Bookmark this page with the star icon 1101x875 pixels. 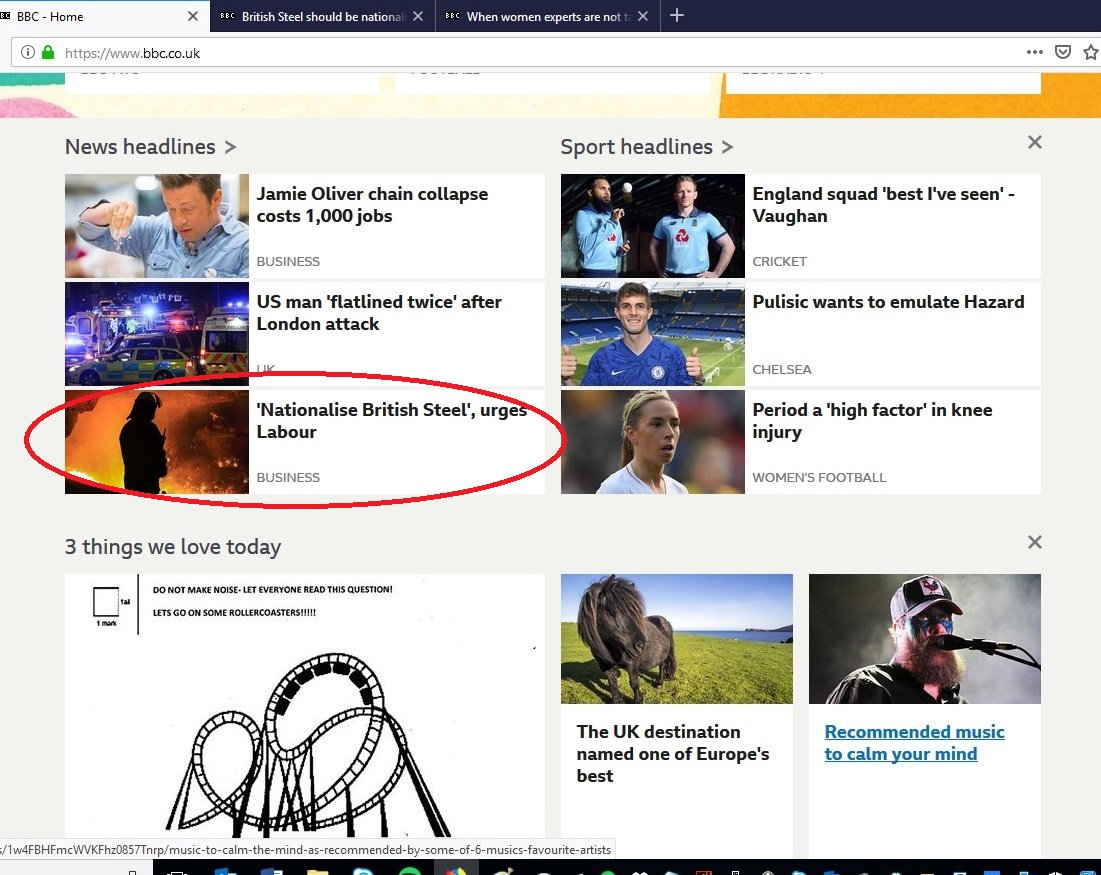click(1090, 52)
